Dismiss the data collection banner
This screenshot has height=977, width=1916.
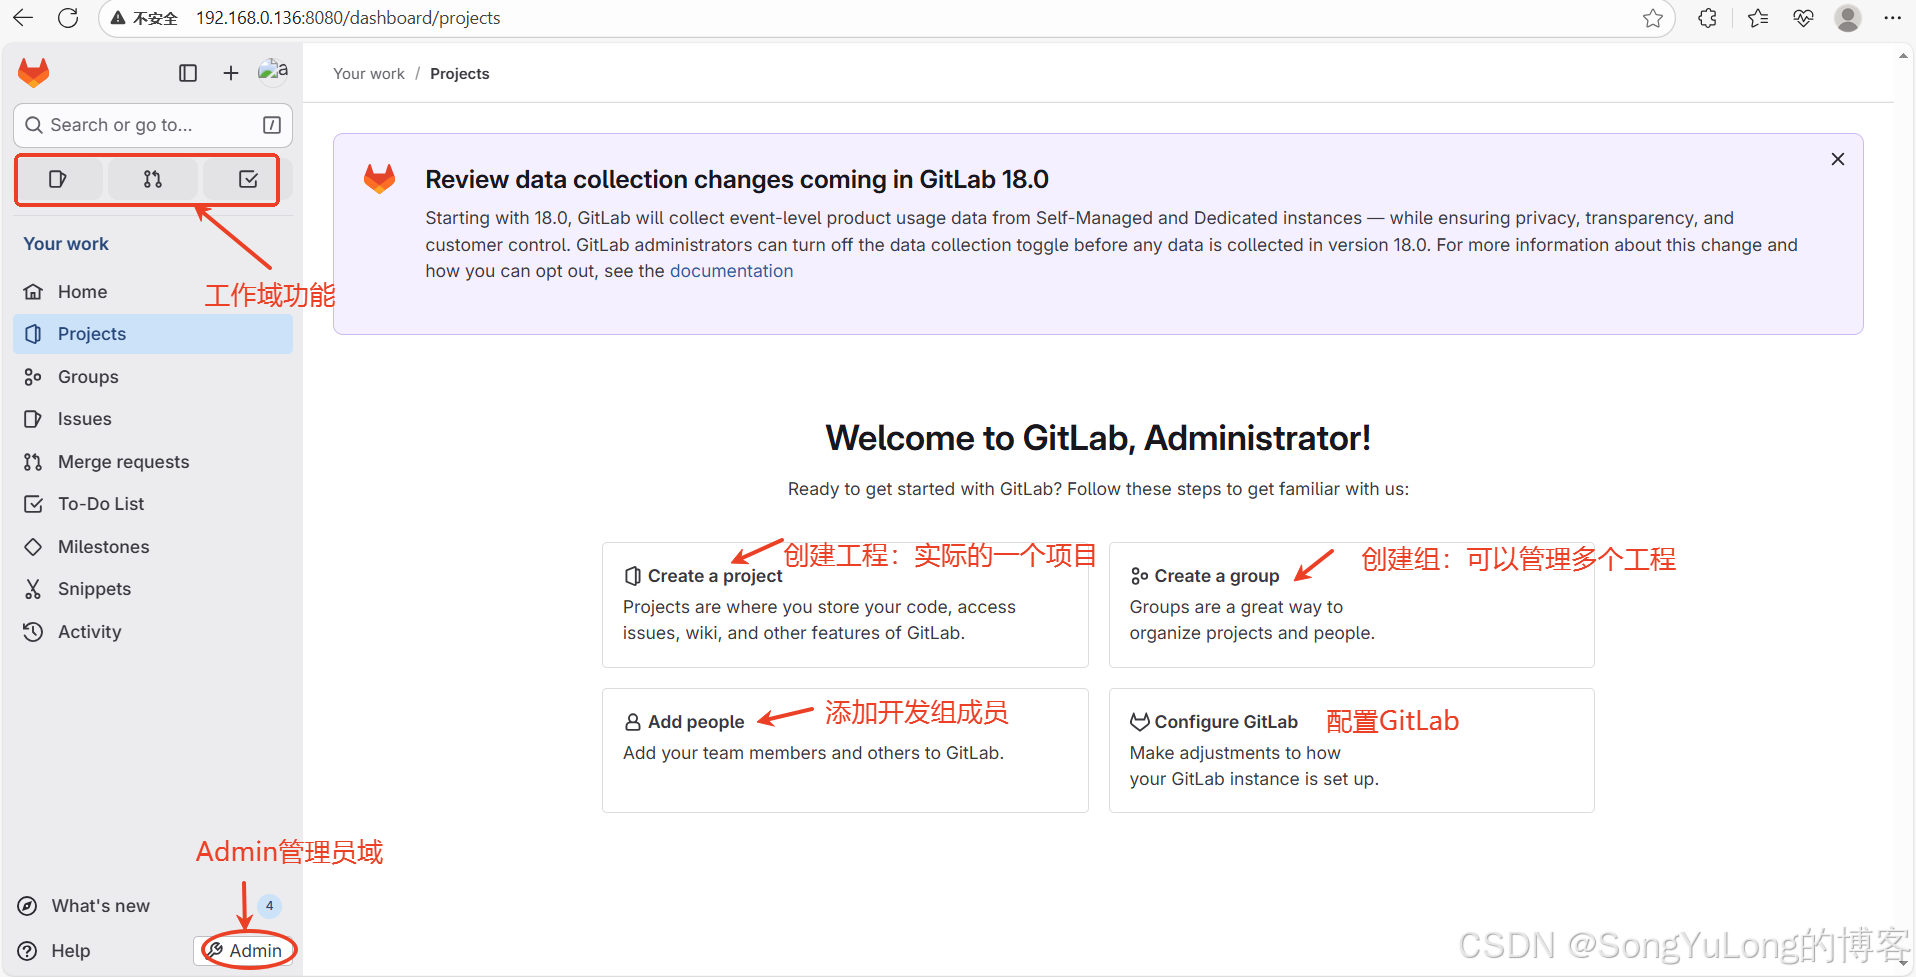(1838, 159)
